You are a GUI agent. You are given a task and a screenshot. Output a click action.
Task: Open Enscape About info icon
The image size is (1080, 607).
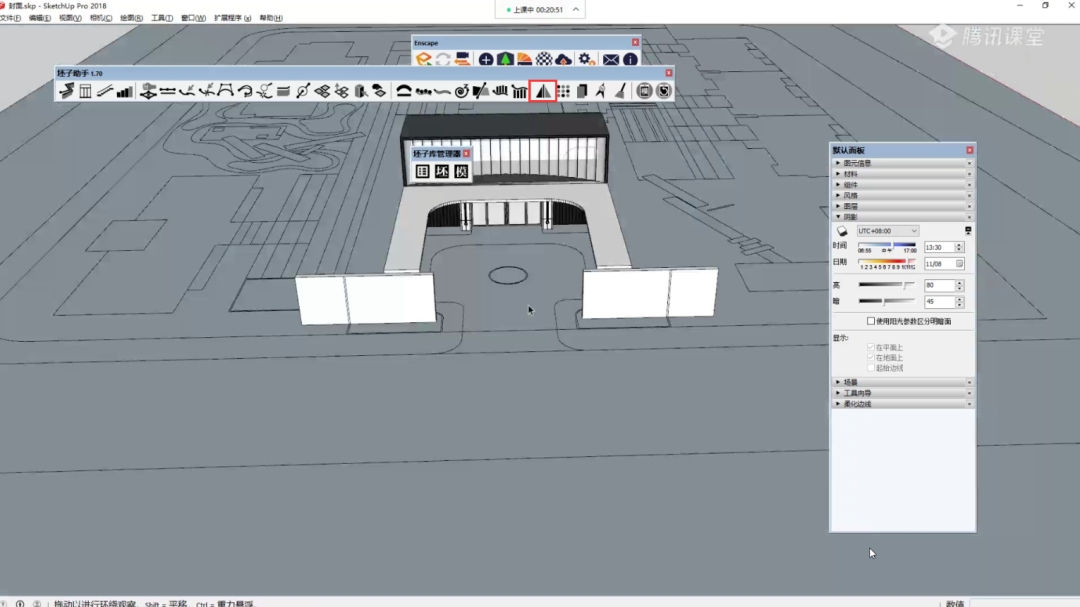coord(630,60)
